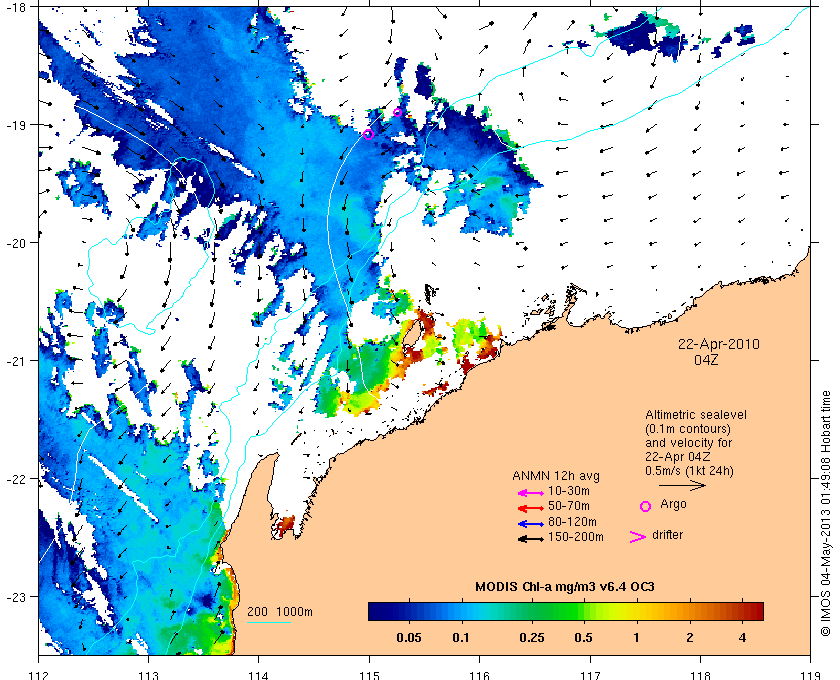Click the smaller Argo float marker near 19S
Viewport: 840px width, 680px height.
[x=398, y=113]
